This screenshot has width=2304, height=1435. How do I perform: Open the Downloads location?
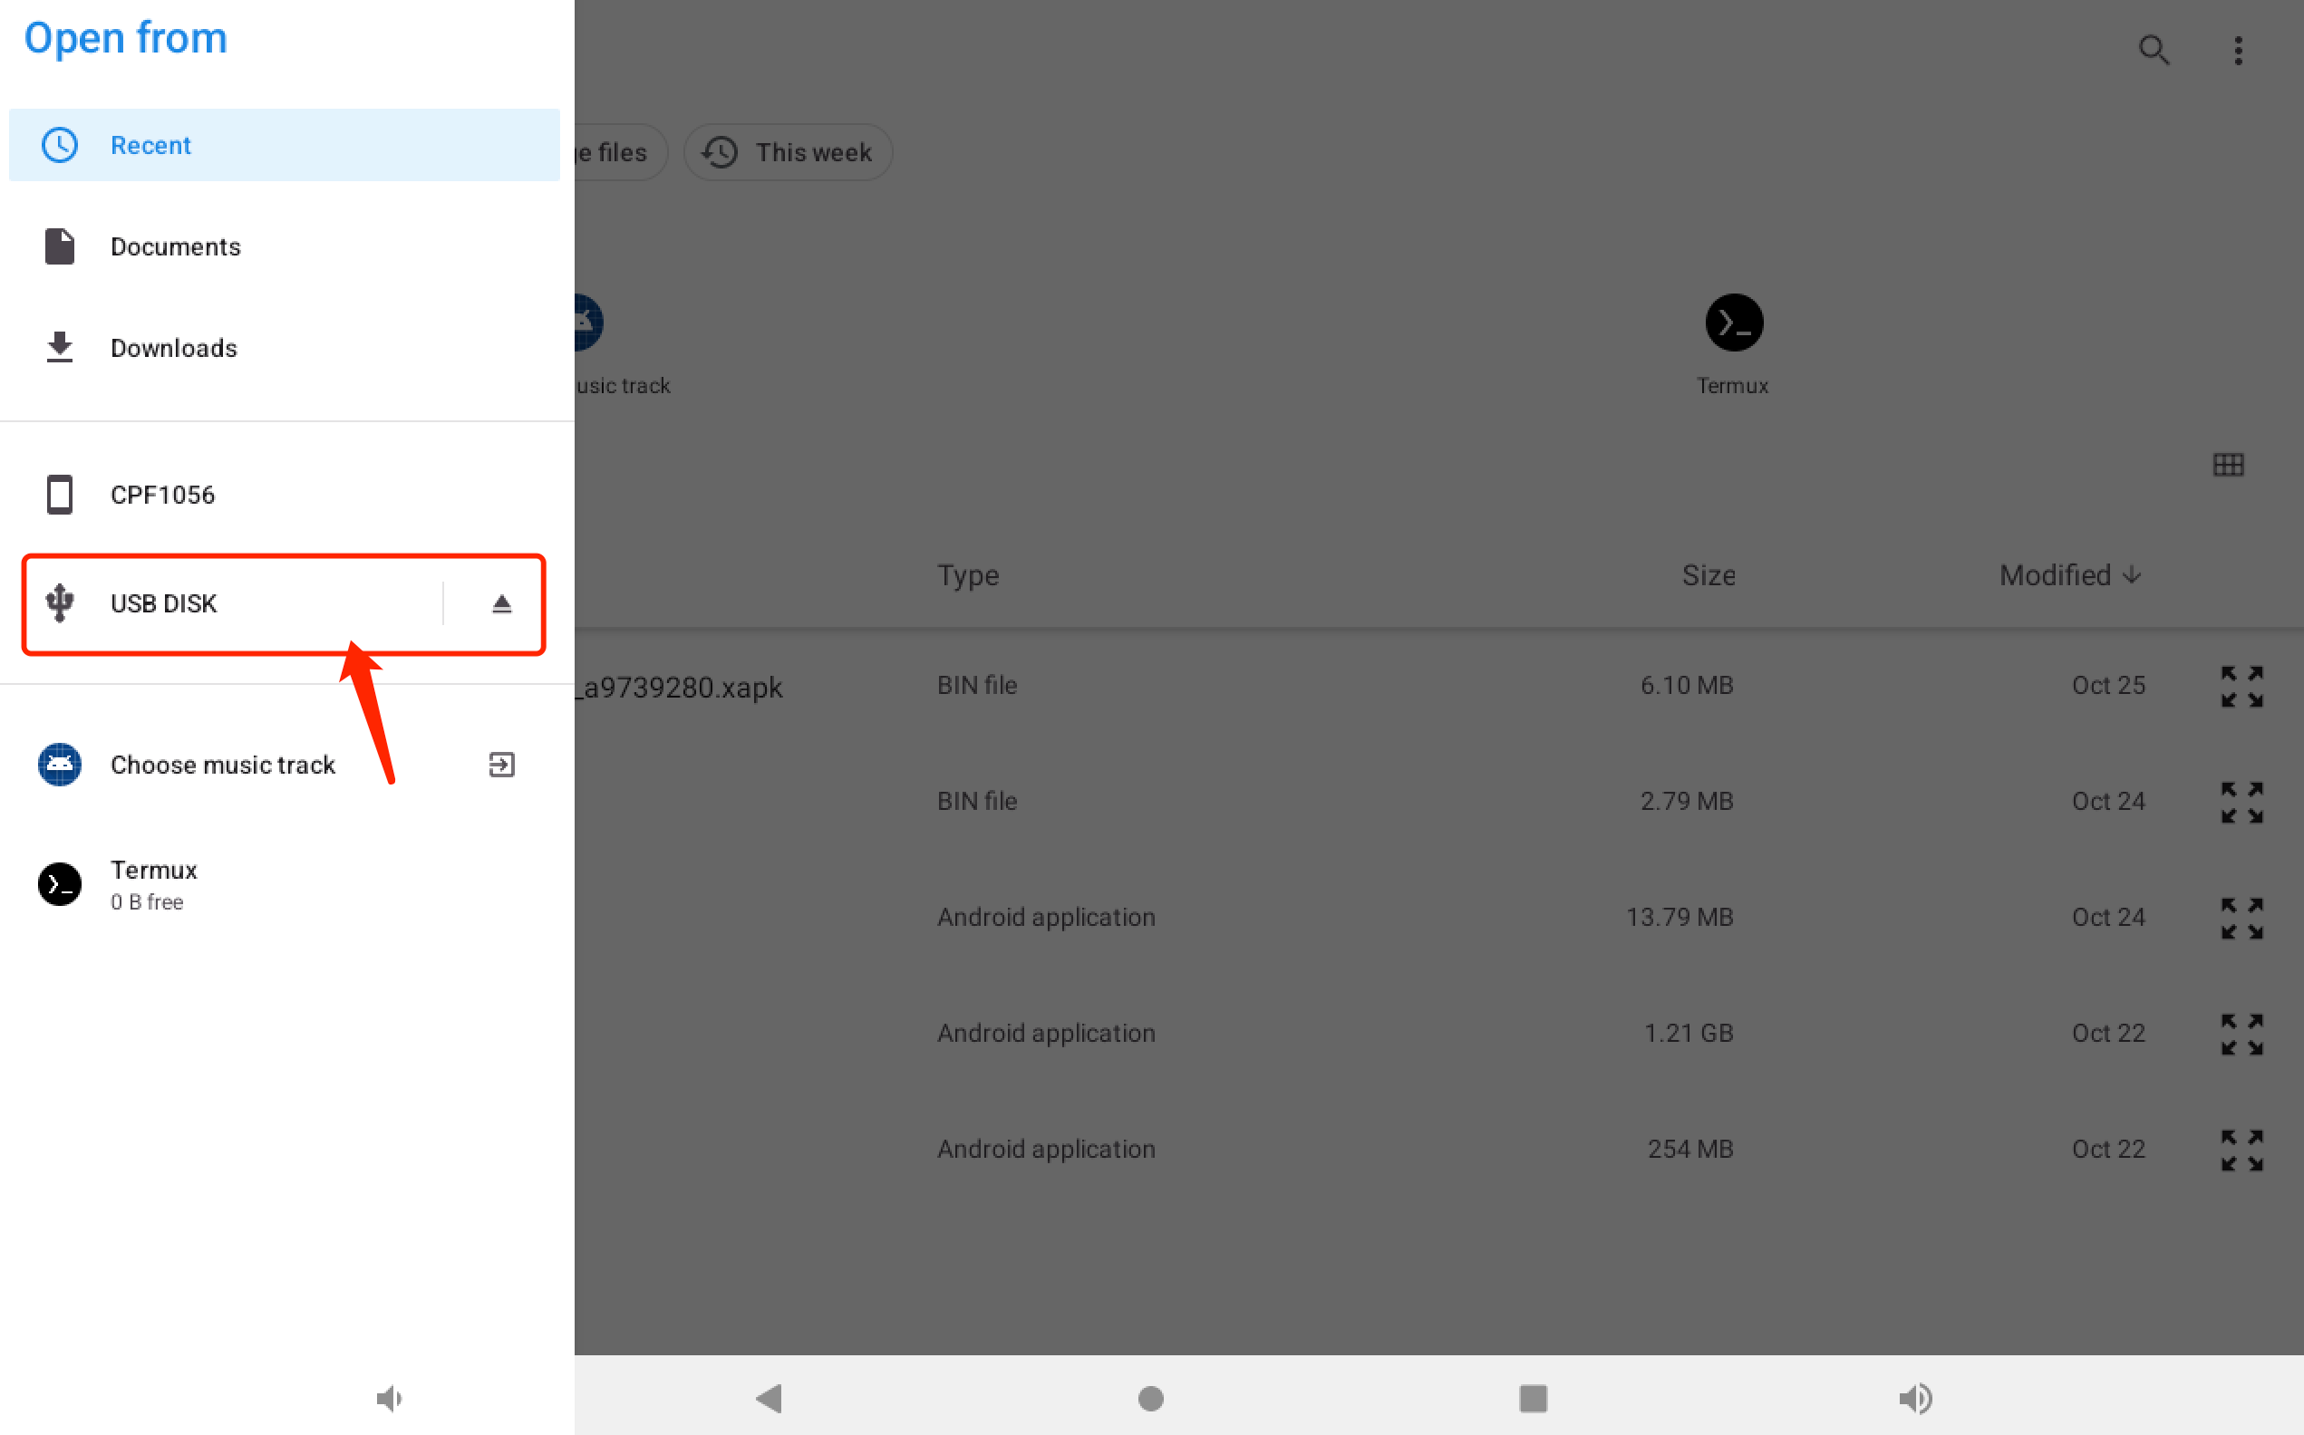pyautogui.click(x=173, y=348)
